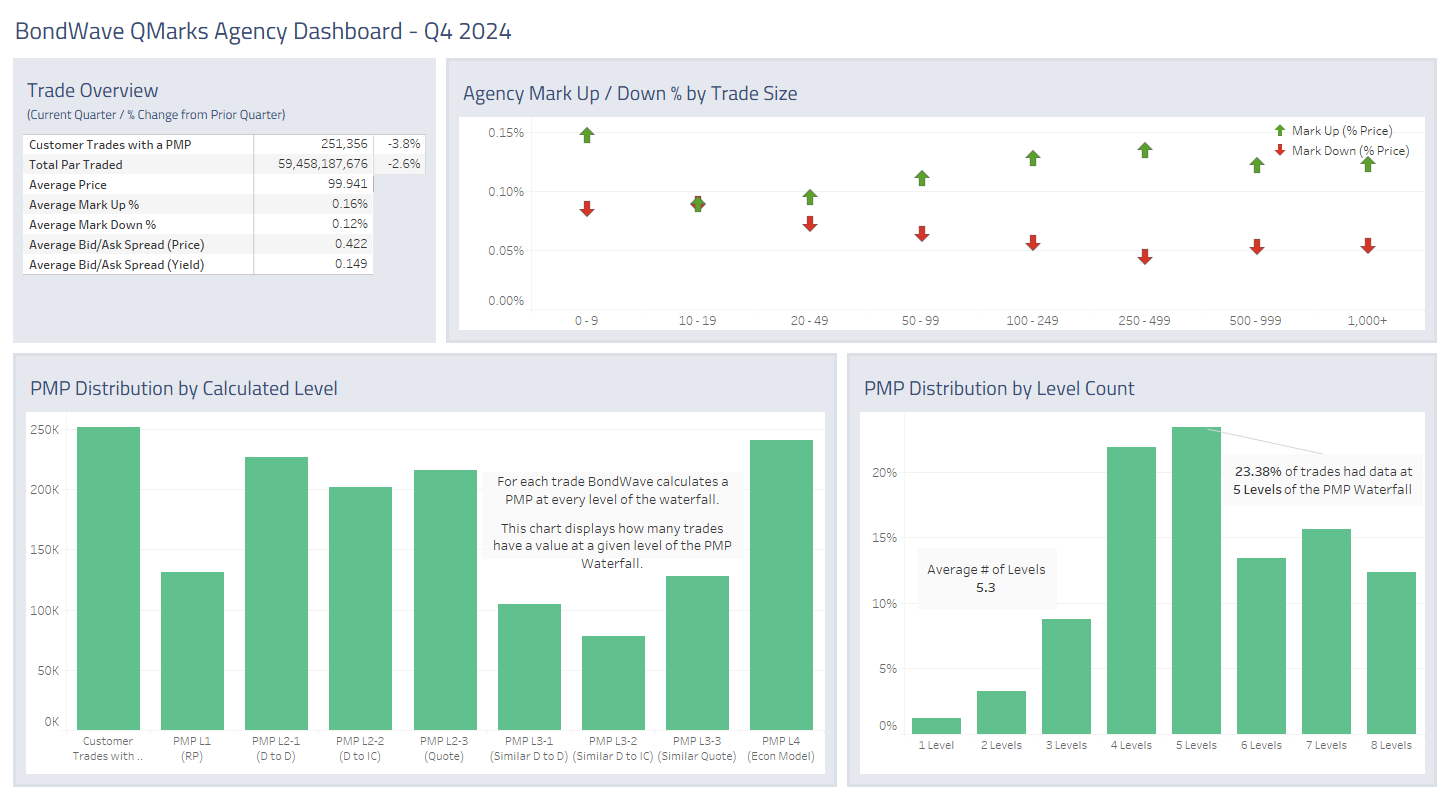Click the Mark Up arrow for 500 - 999
The height and width of the screenshot is (800, 1450).
(x=1257, y=165)
